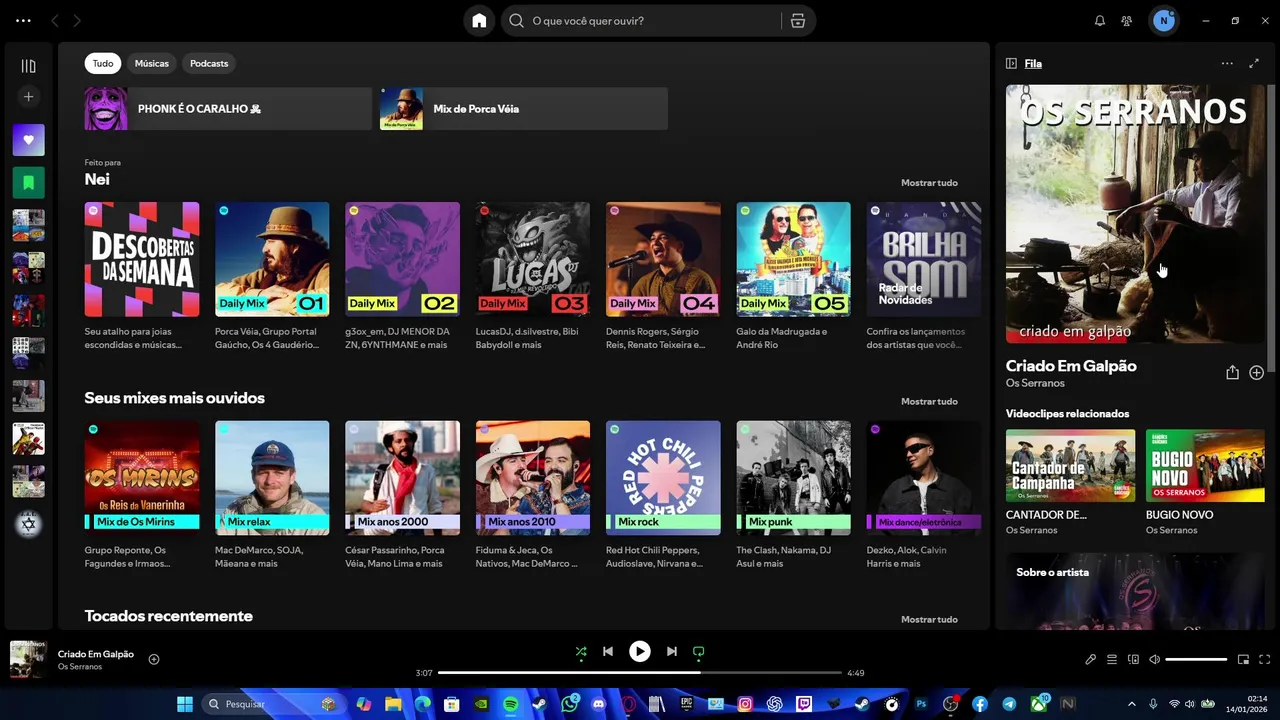Mute the volume speaker icon
Viewport: 1280px width, 720px height.
click(x=1154, y=659)
